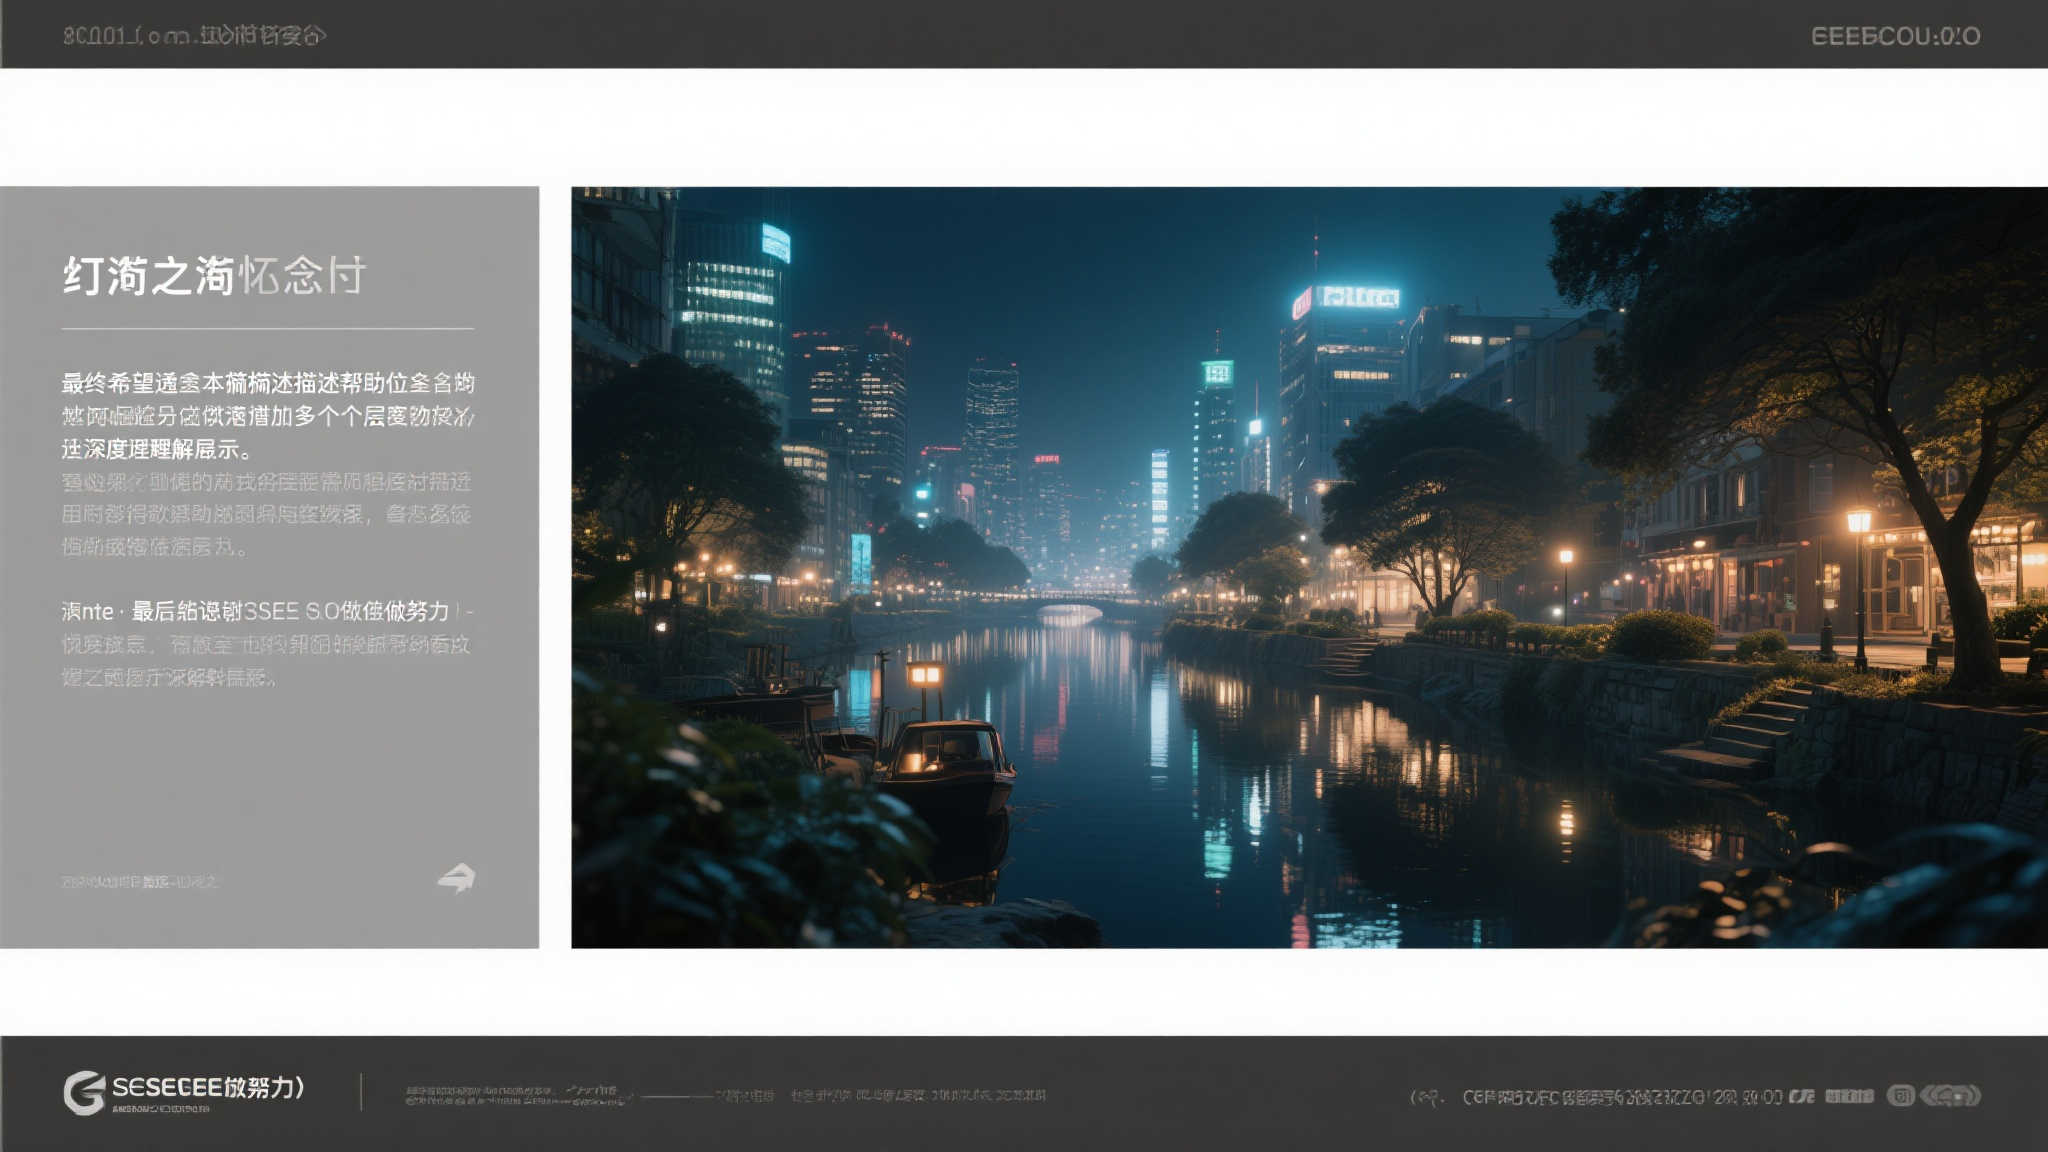Click the night city canal photo
The height and width of the screenshot is (1152, 2048).
pyautogui.click(x=1308, y=567)
